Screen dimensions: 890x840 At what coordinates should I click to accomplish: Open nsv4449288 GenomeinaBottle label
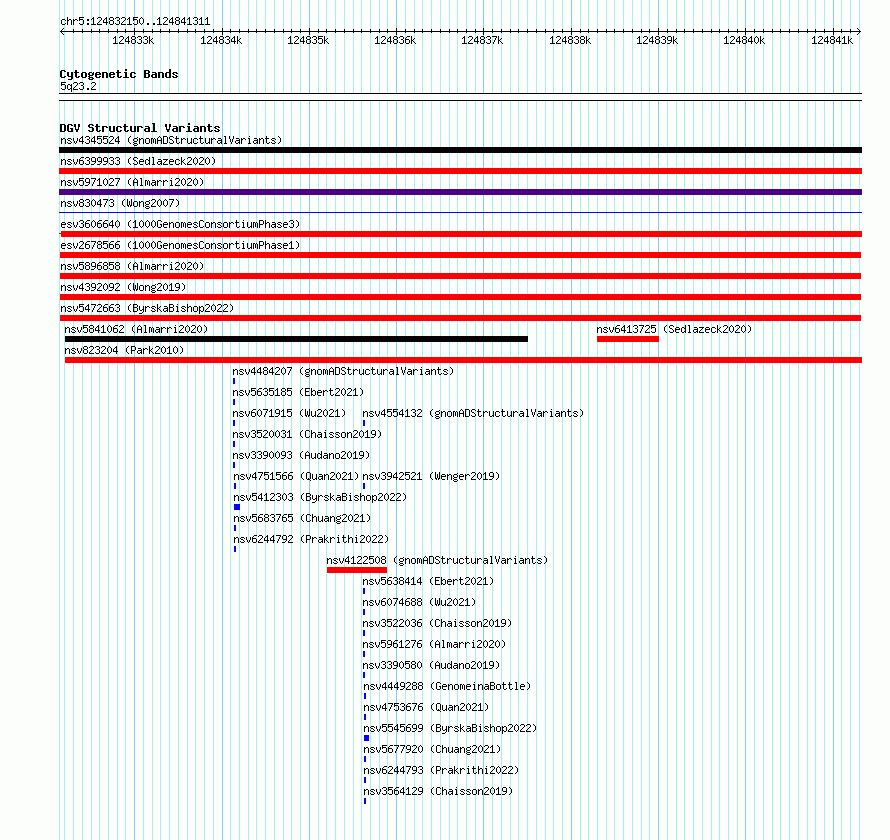tap(447, 686)
